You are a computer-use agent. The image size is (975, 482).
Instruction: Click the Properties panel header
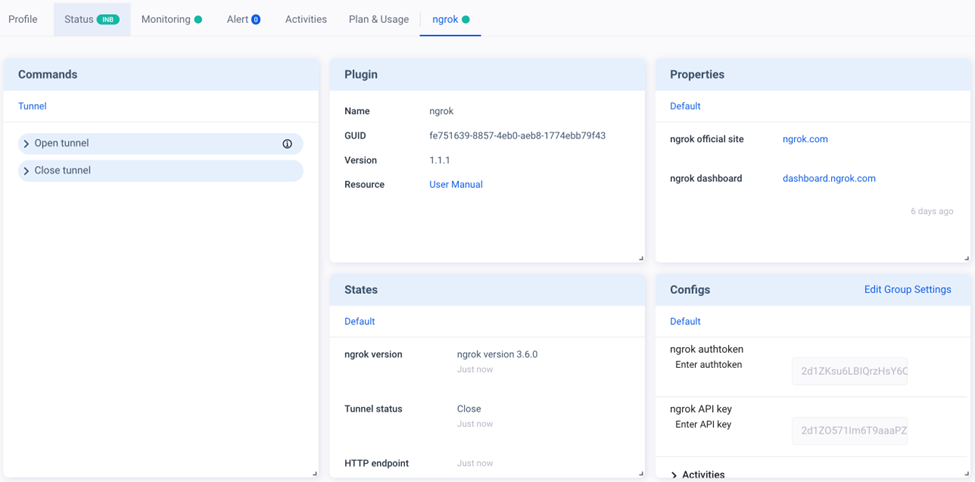pyautogui.click(x=813, y=75)
